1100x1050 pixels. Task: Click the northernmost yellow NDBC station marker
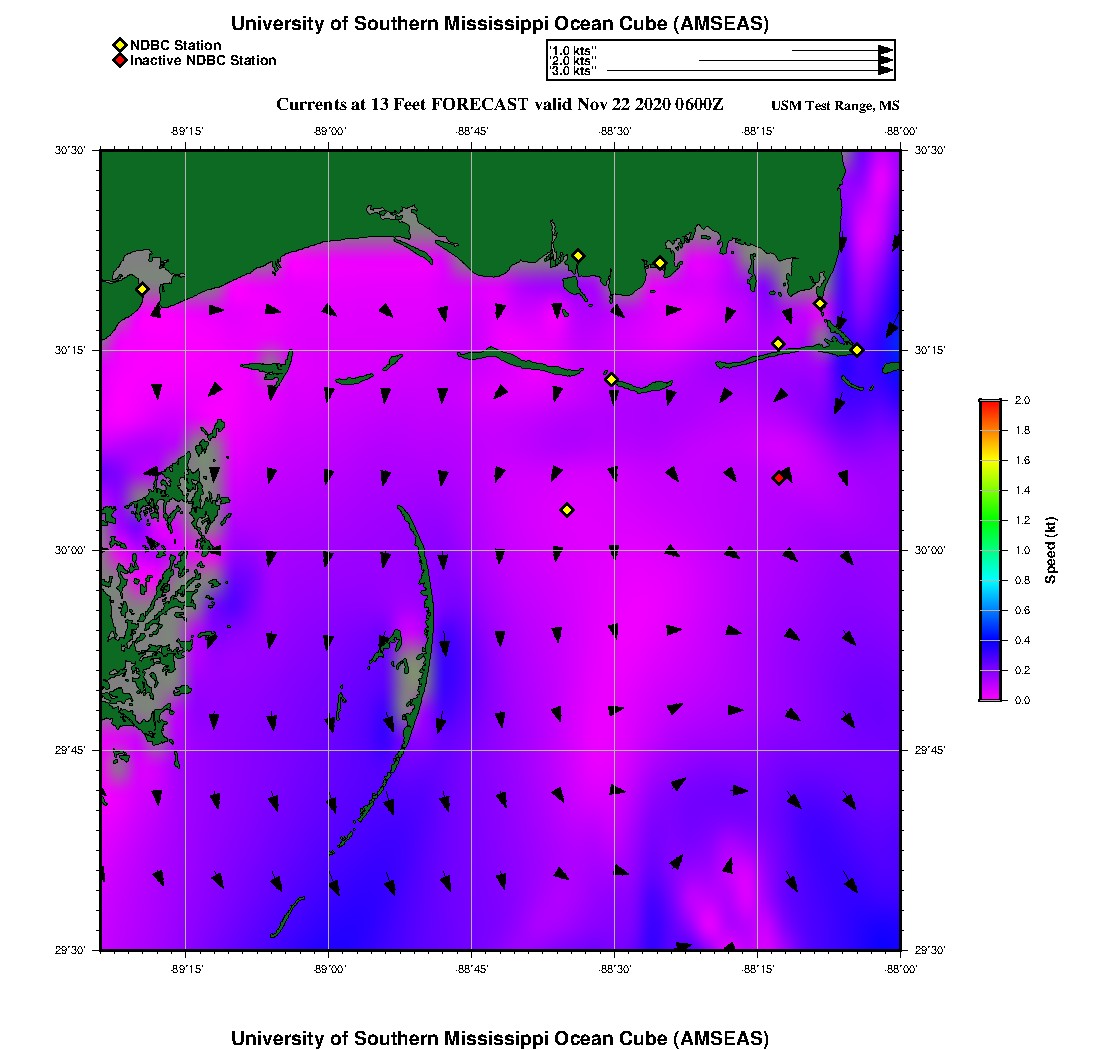pos(578,256)
